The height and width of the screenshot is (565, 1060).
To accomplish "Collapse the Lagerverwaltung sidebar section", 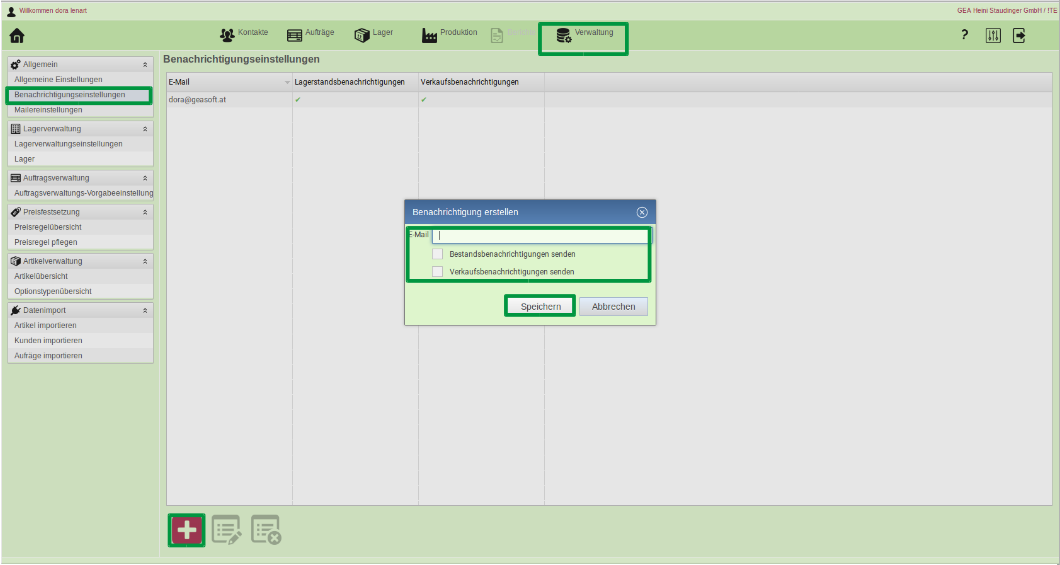I will [145, 129].
